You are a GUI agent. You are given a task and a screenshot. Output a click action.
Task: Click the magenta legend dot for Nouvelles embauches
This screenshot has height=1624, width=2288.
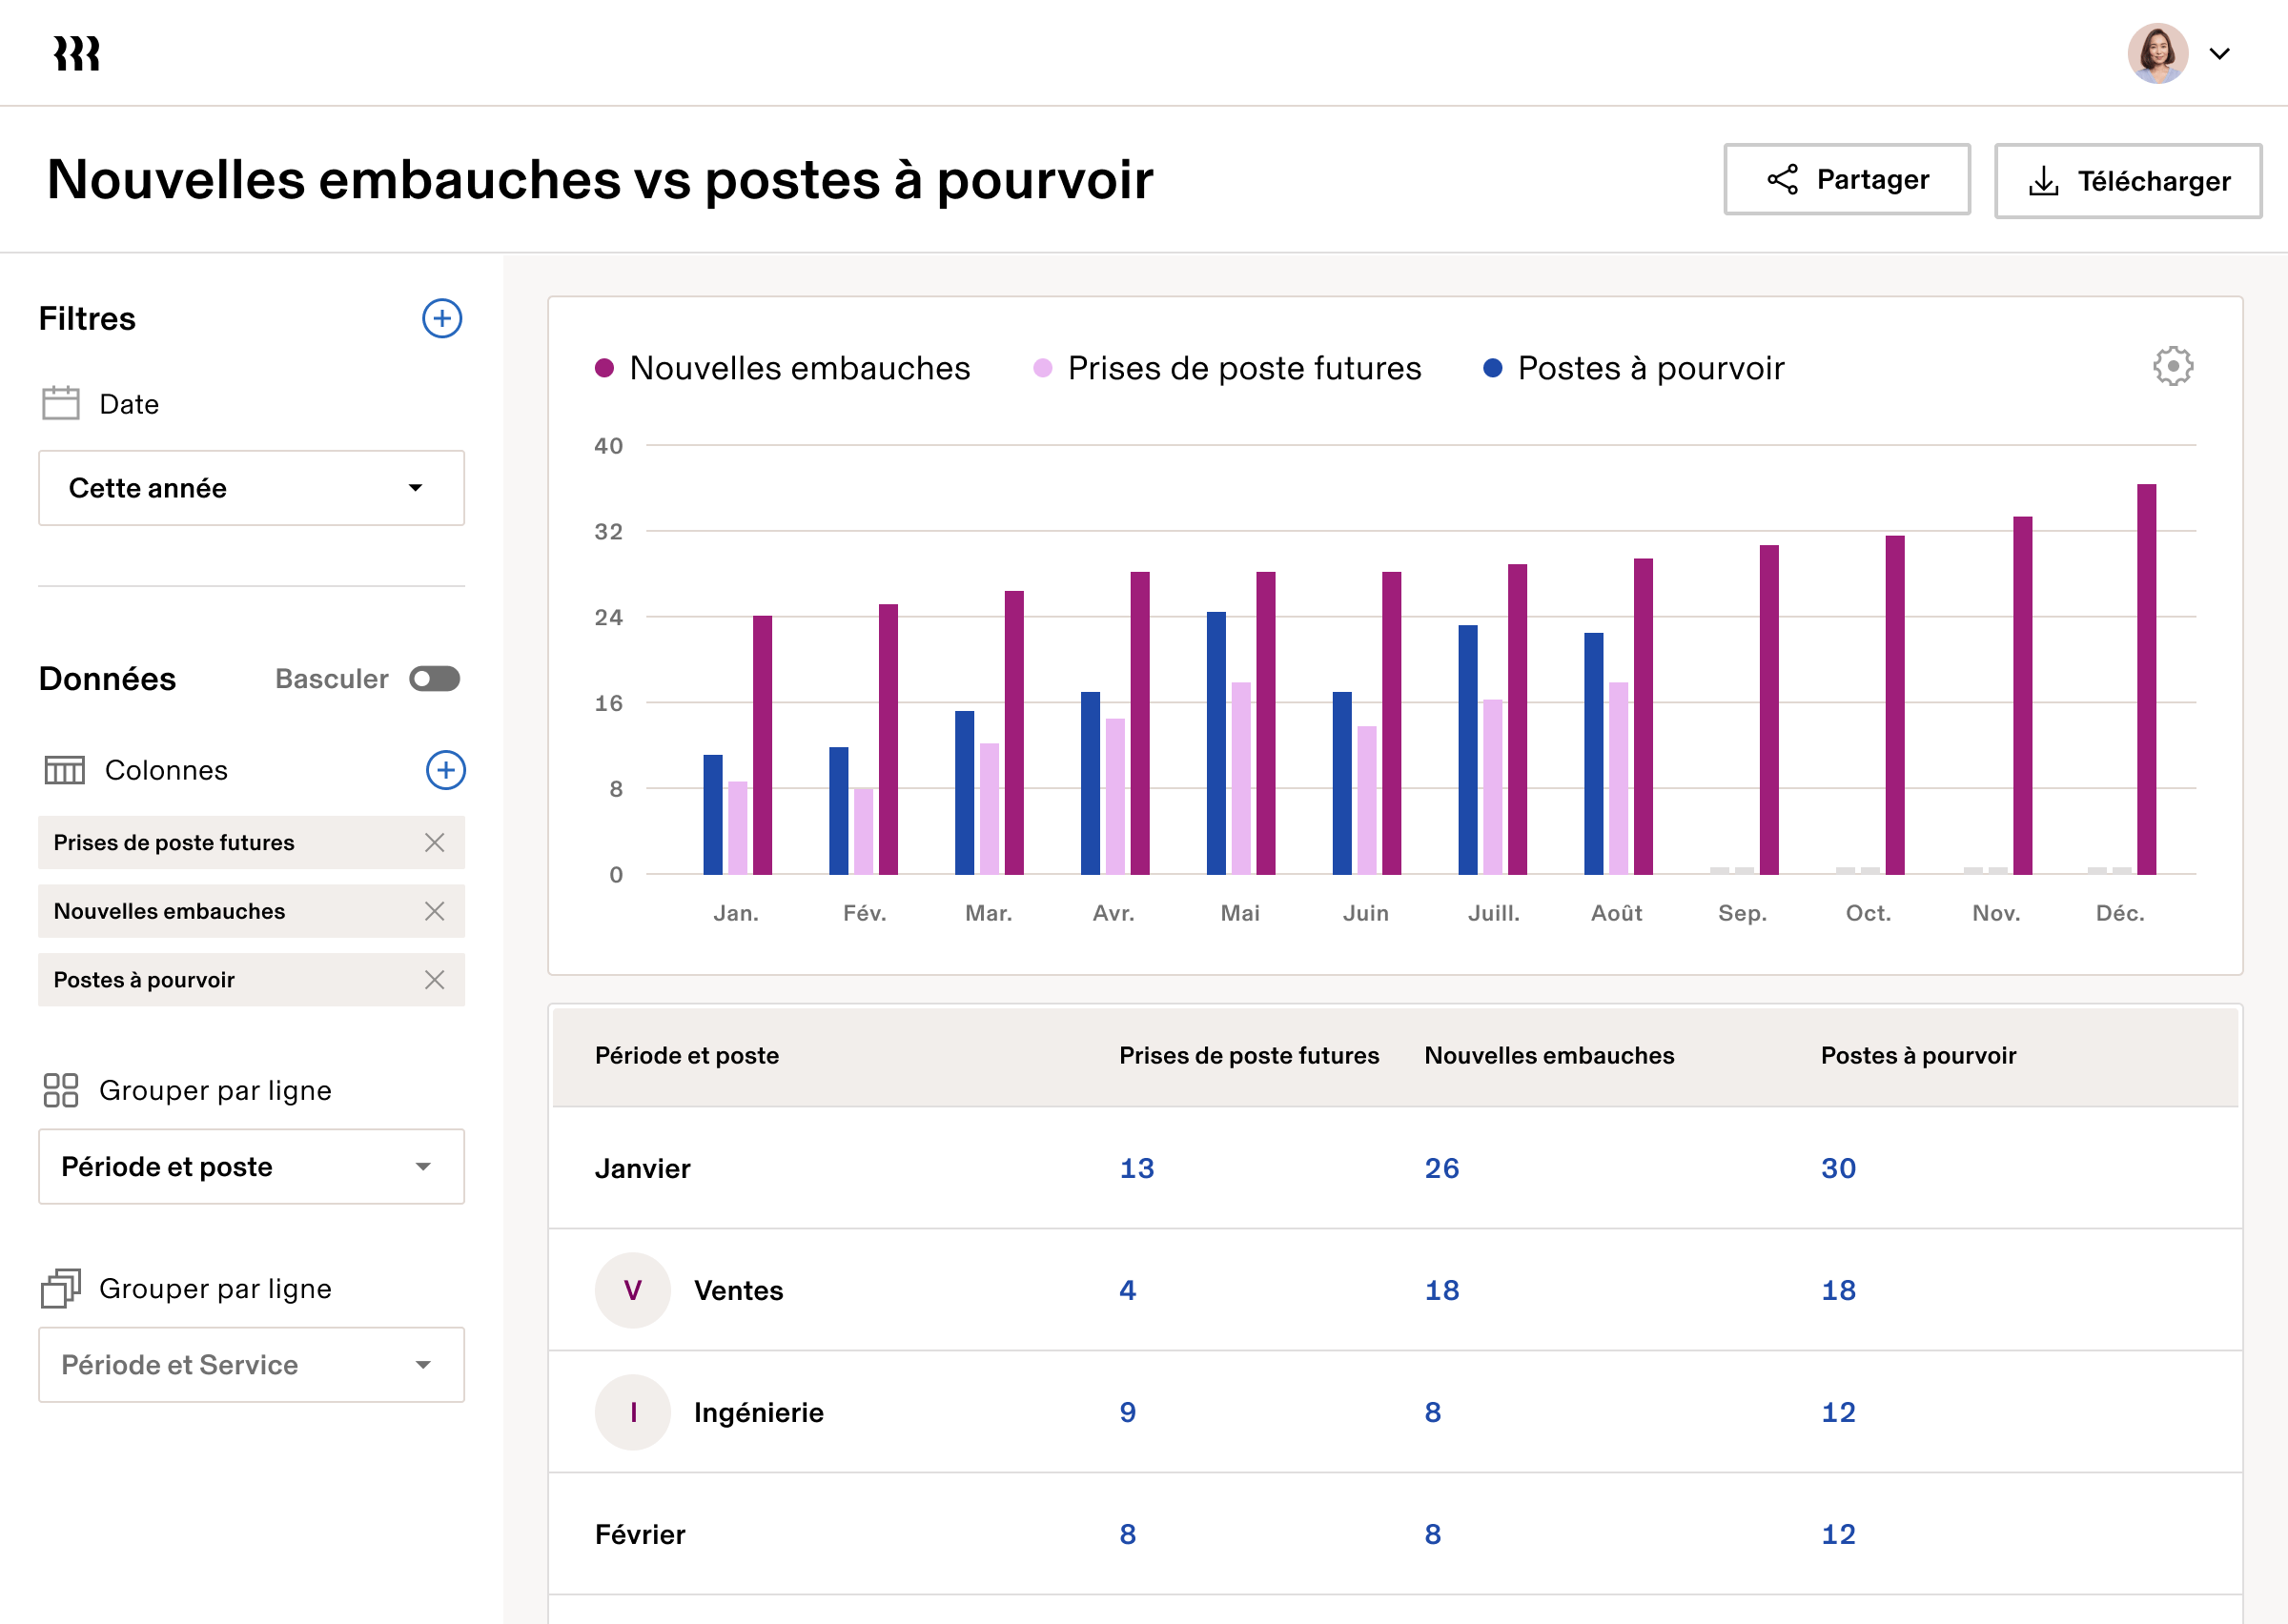tap(603, 367)
